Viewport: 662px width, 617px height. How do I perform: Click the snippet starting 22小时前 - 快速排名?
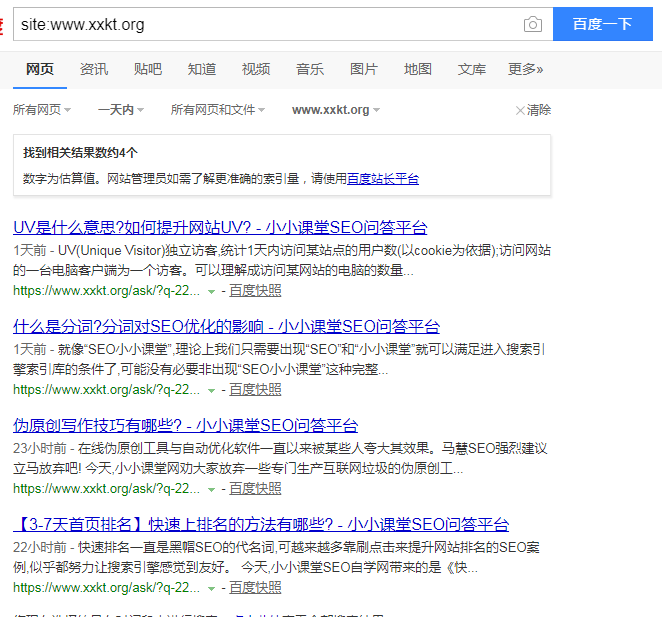tap(277, 557)
